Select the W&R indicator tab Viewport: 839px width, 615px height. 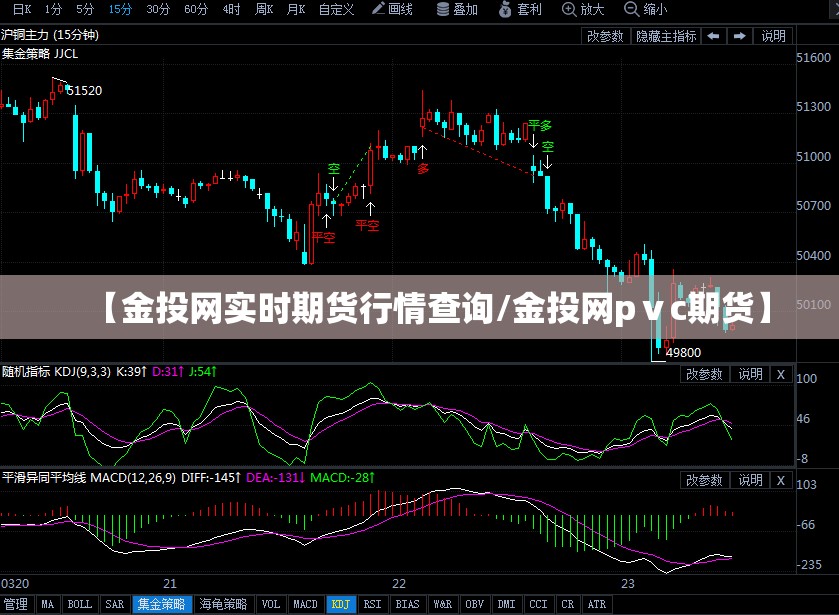point(443,604)
